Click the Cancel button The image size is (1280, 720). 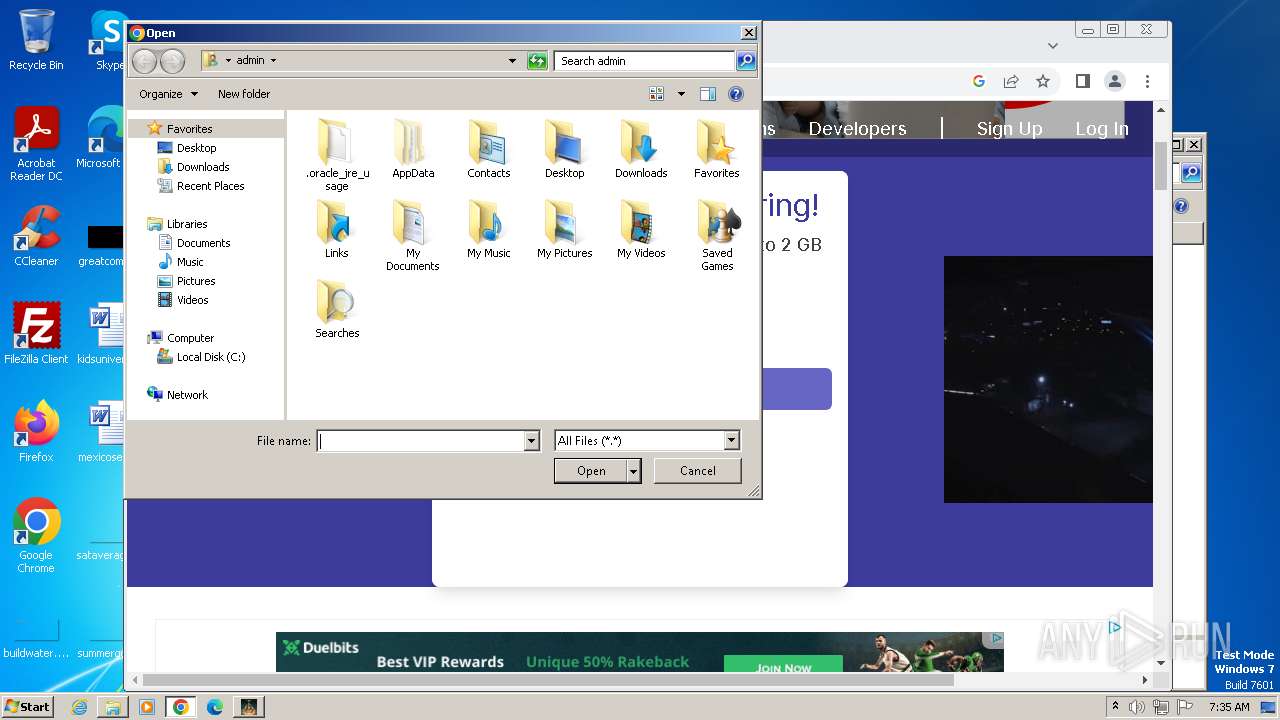tap(698, 471)
